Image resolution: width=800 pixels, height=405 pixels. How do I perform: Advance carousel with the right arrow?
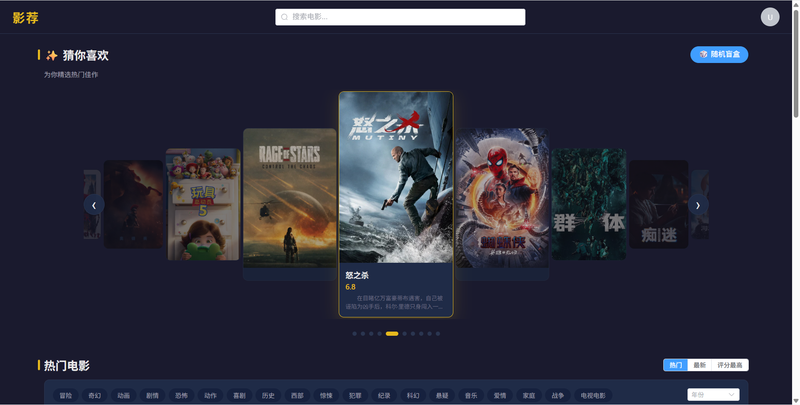pyautogui.click(x=698, y=205)
